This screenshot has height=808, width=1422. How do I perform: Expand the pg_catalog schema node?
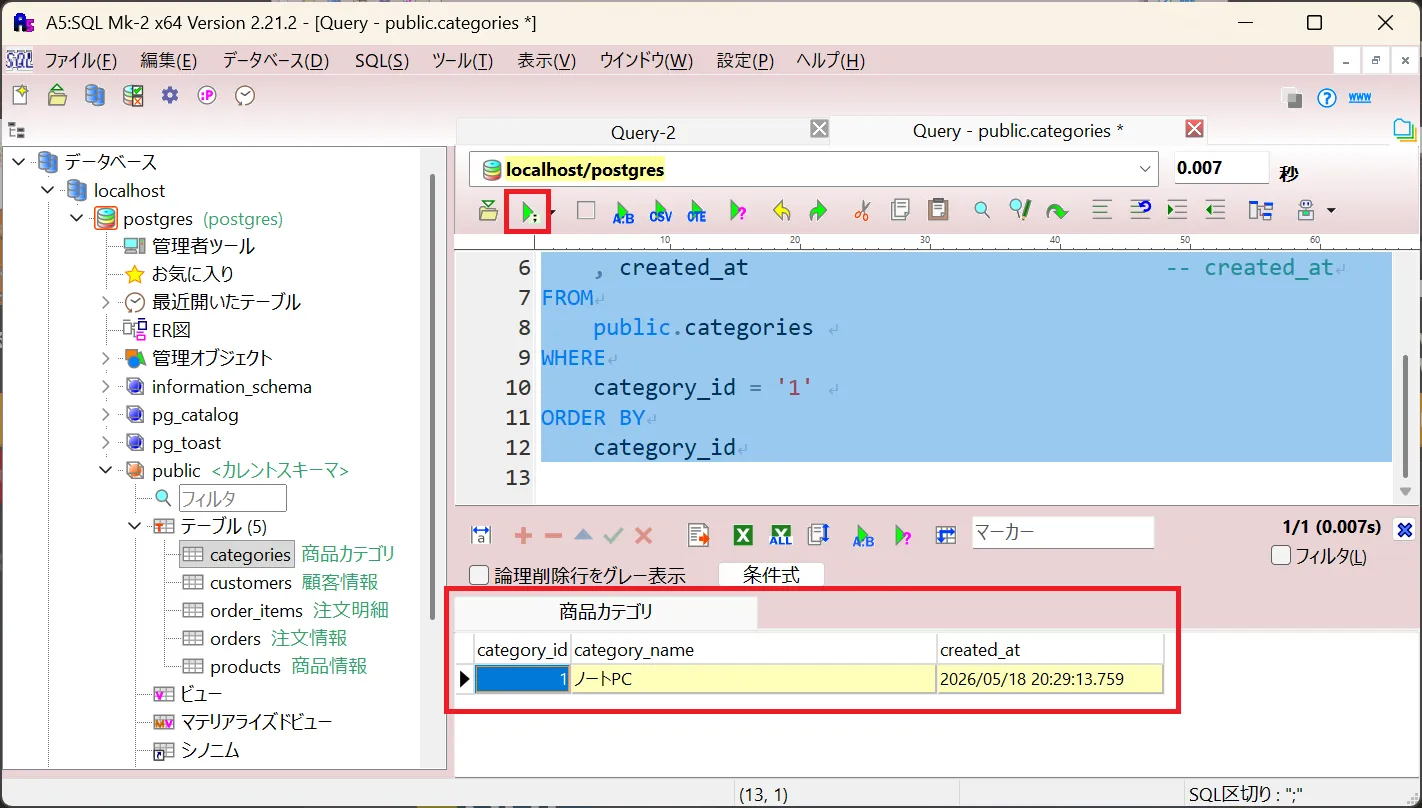[x=106, y=414]
